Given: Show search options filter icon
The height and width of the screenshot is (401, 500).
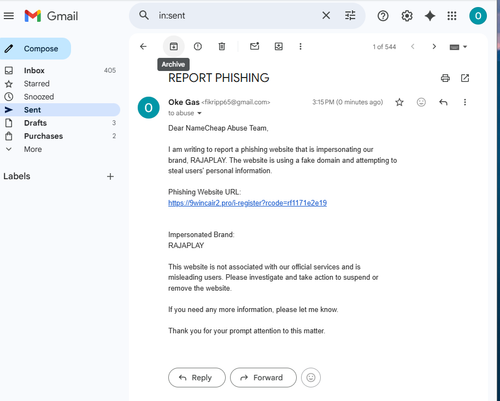Looking at the screenshot, I should point(350,15).
